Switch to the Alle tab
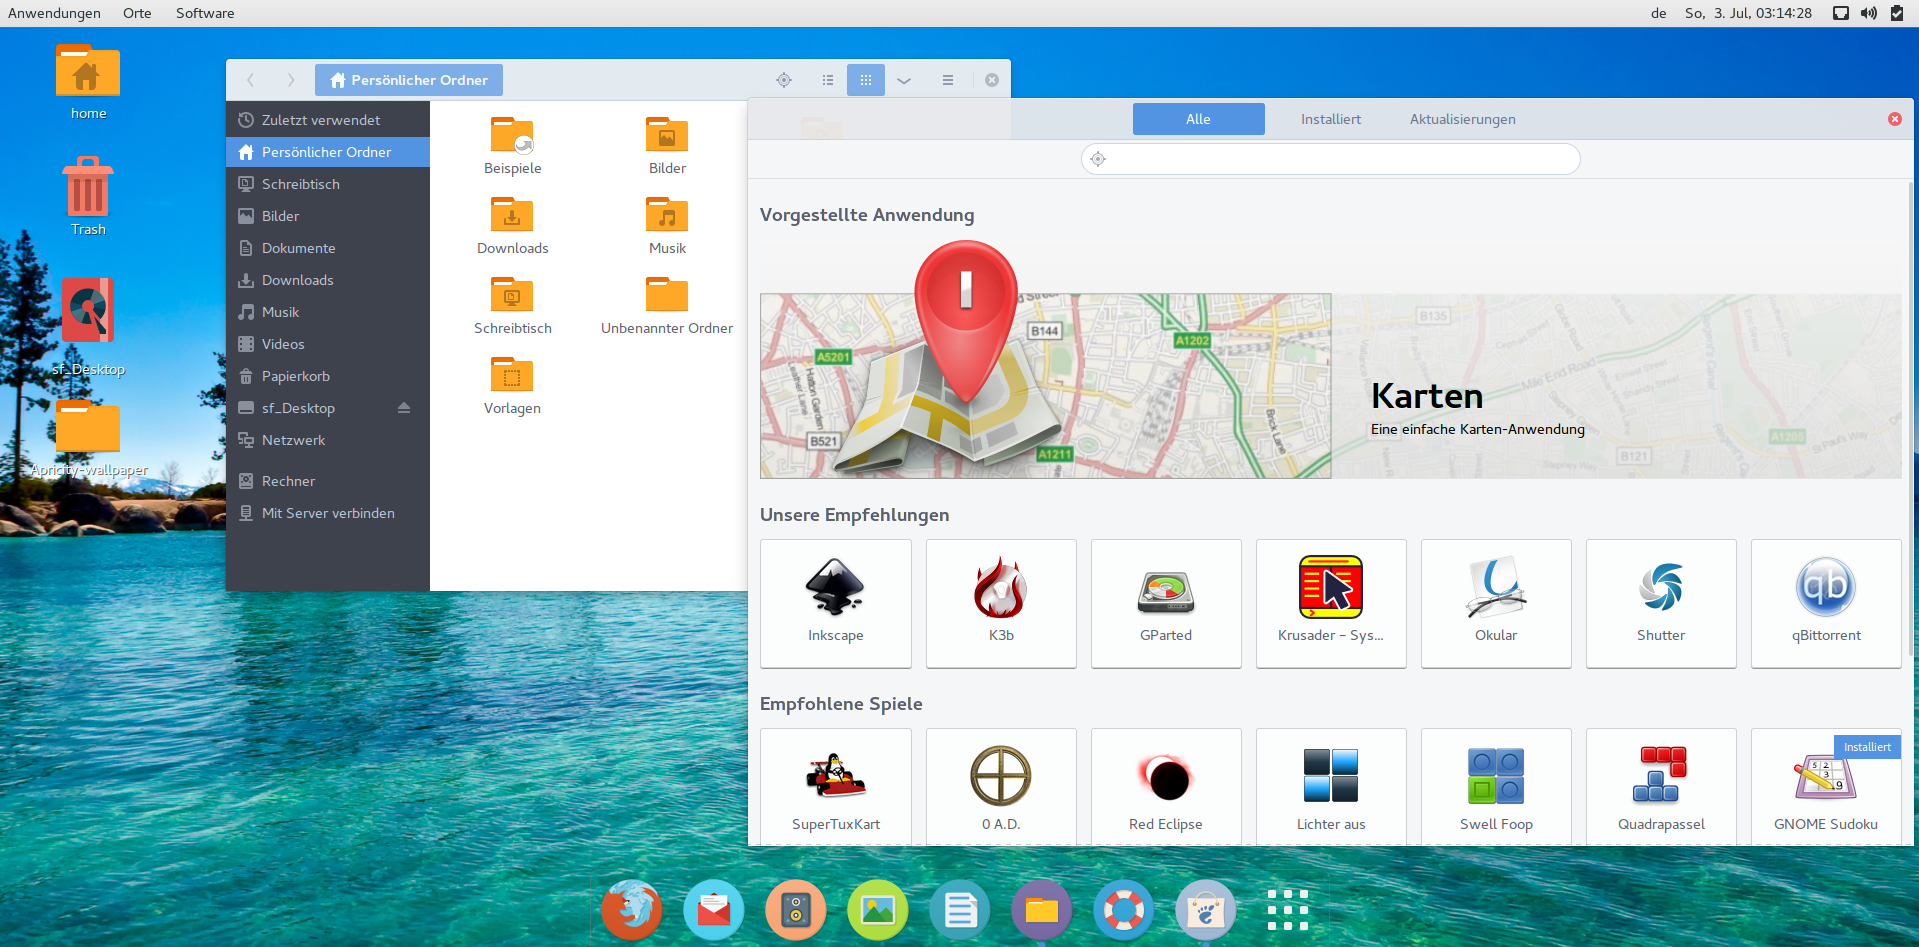The image size is (1919, 947). click(1198, 119)
